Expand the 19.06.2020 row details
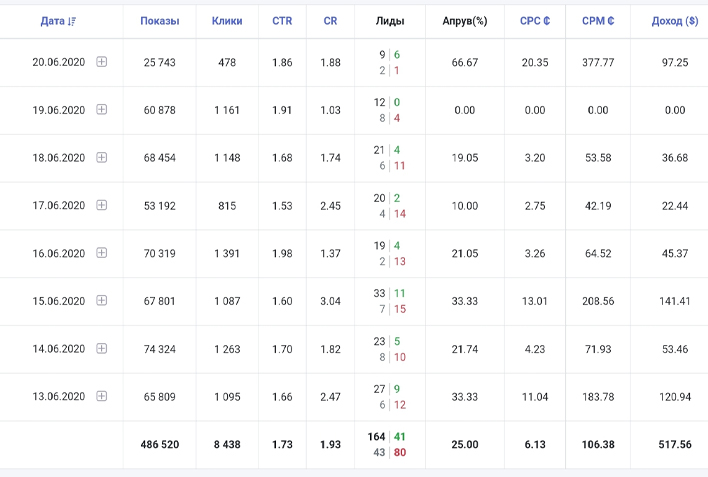 pyautogui.click(x=102, y=110)
